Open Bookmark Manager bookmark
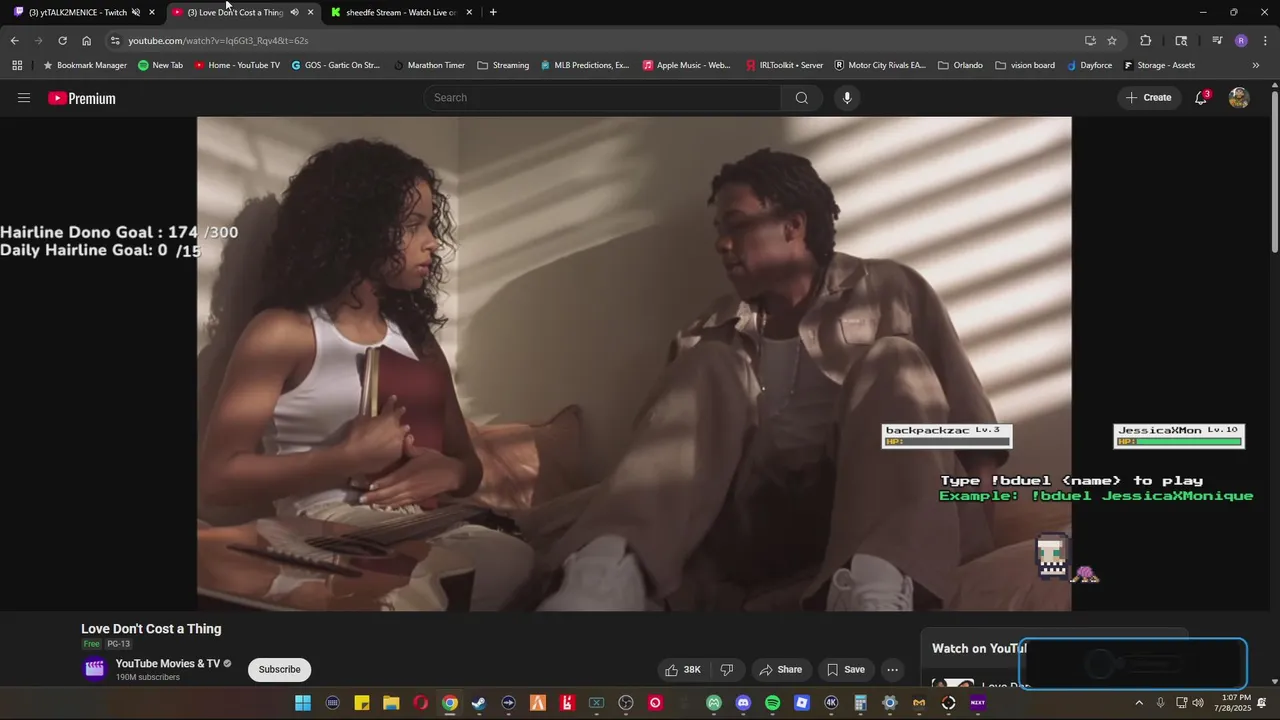1280x720 pixels. pos(84,65)
